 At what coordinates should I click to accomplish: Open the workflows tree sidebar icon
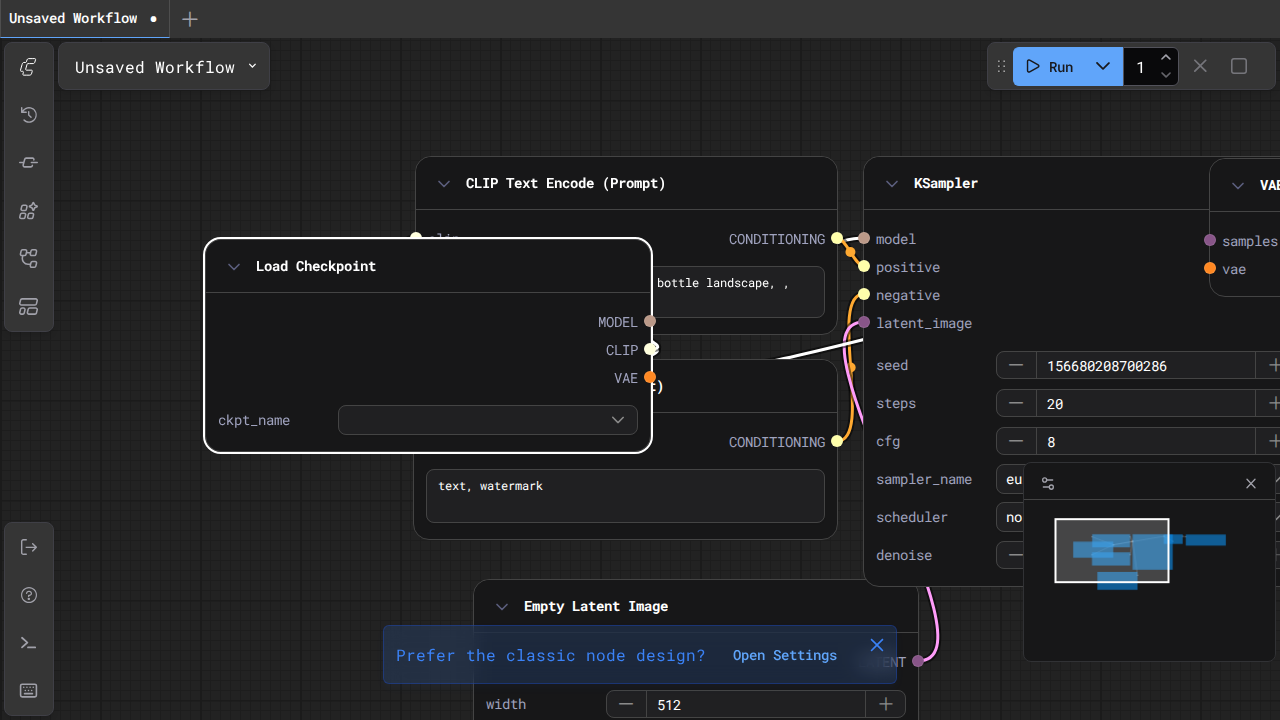pos(29,259)
